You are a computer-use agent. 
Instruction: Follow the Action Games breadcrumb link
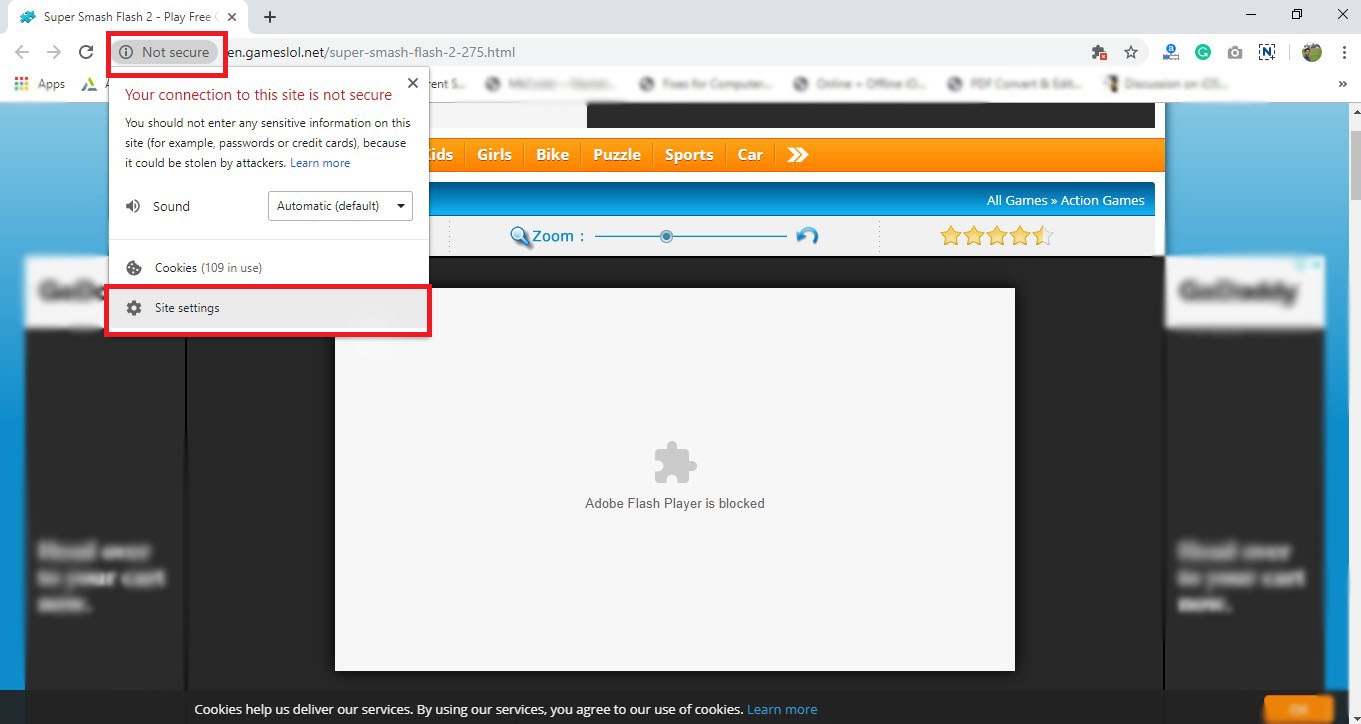click(1102, 200)
